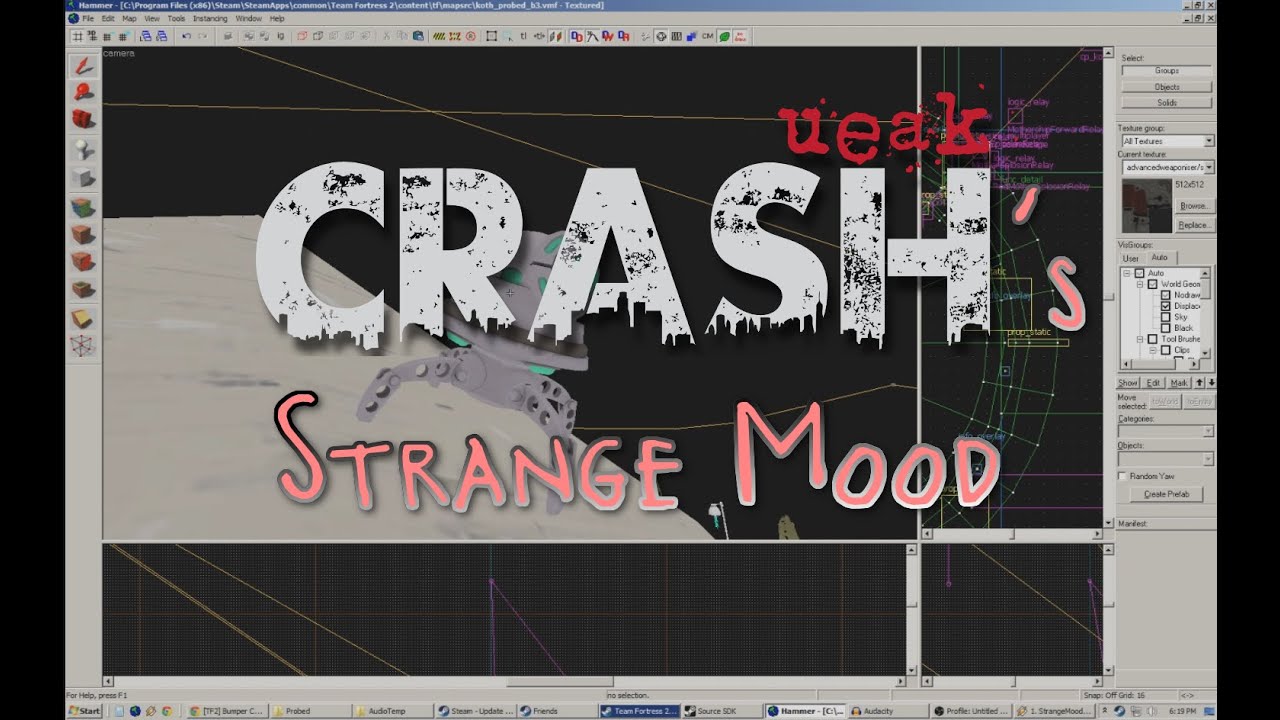This screenshot has height=720, width=1280.
Task: Click the Browse texture button
Action: click(1194, 206)
